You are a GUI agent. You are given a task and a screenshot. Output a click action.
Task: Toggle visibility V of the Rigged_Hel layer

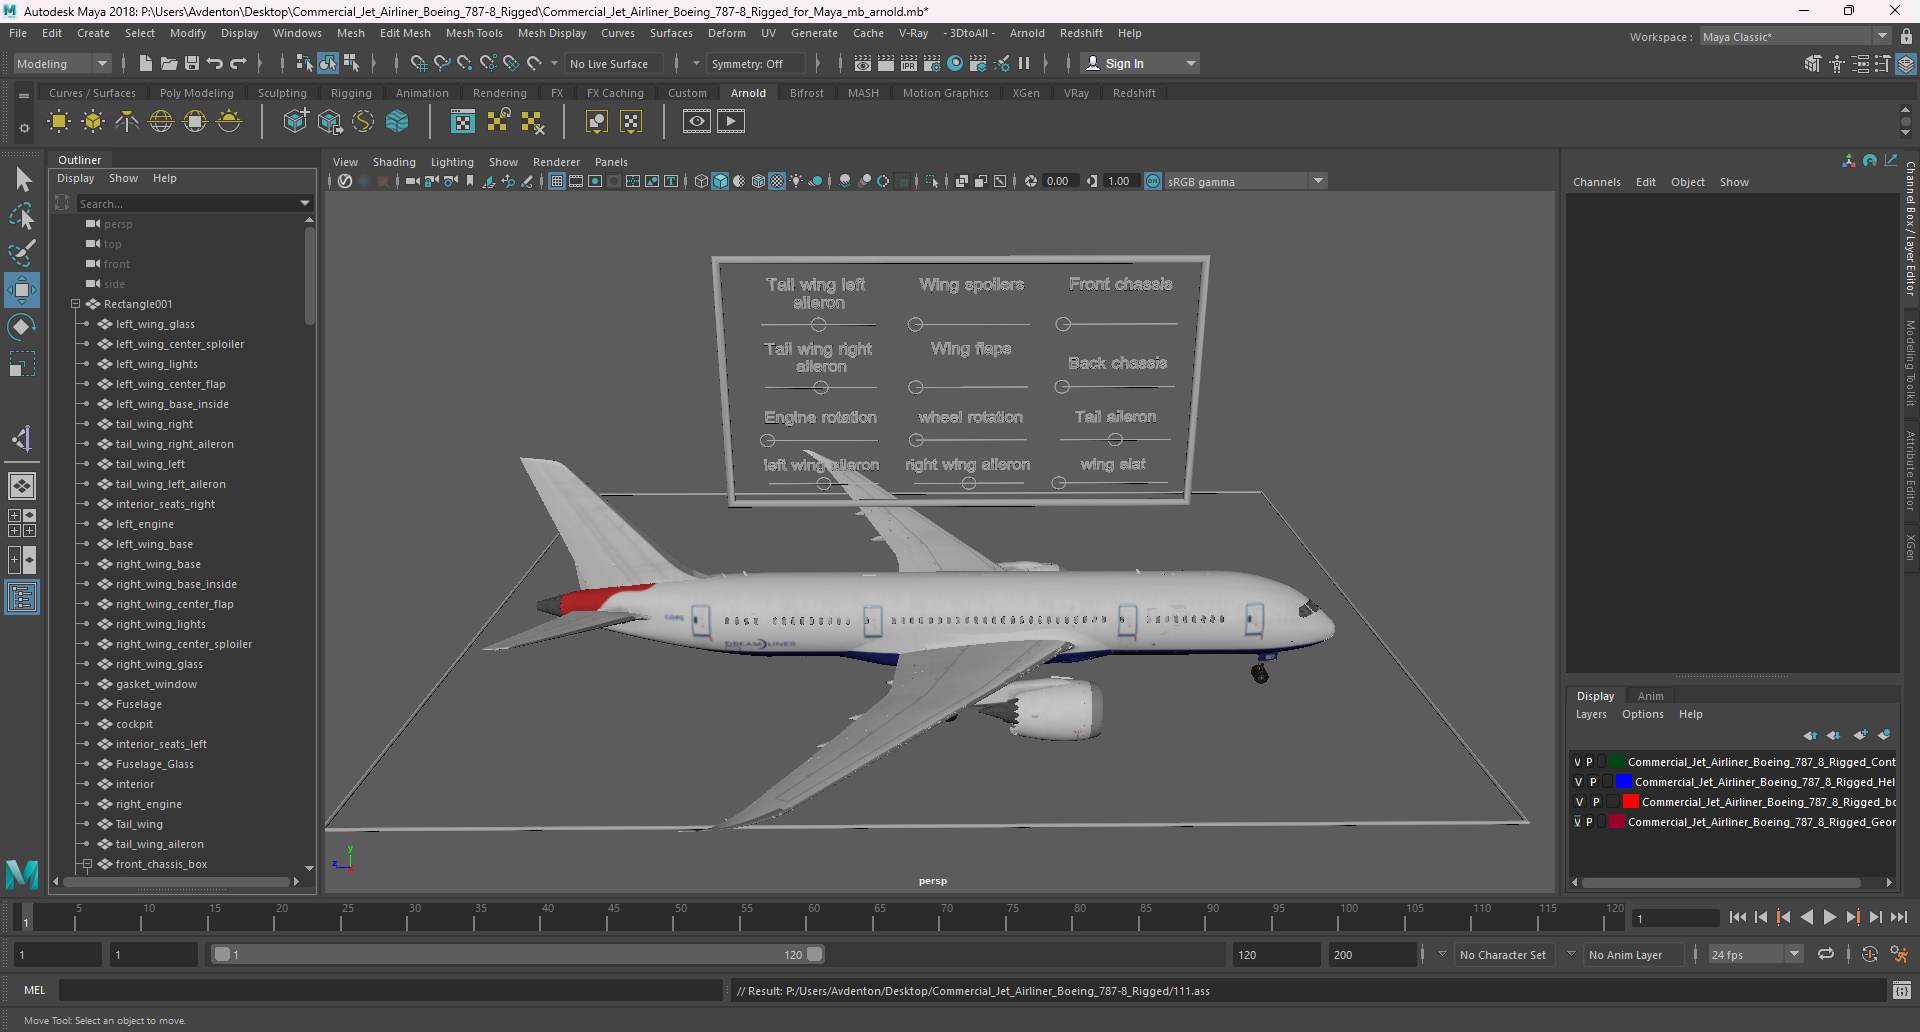[1579, 782]
